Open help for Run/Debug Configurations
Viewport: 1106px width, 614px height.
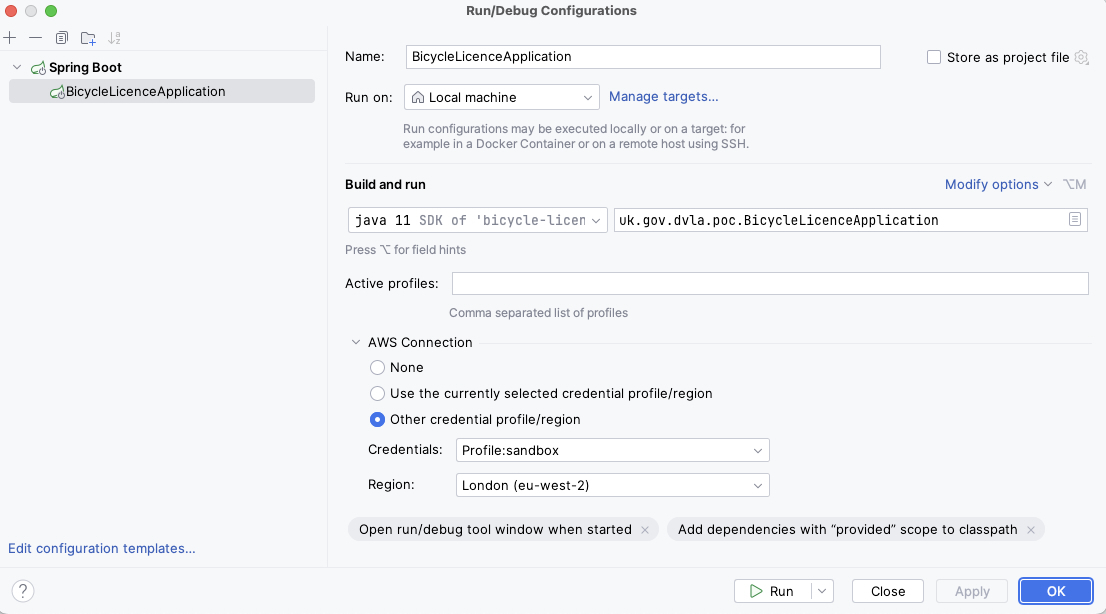click(x=22, y=590)
